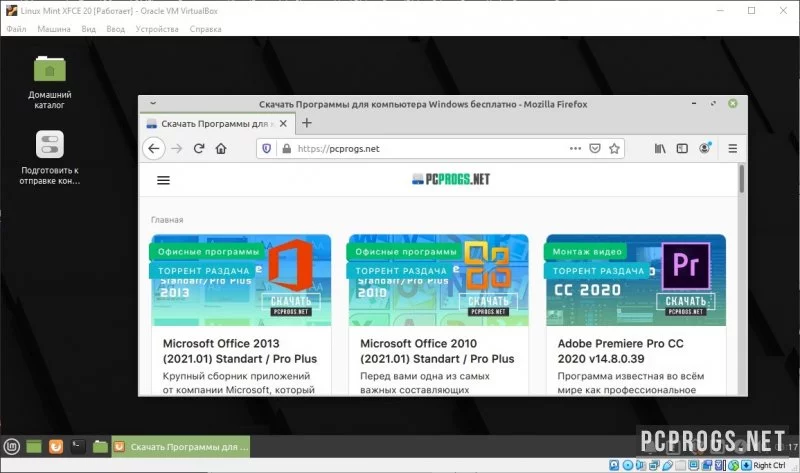Open VirtualBox Справка menu

206,29
